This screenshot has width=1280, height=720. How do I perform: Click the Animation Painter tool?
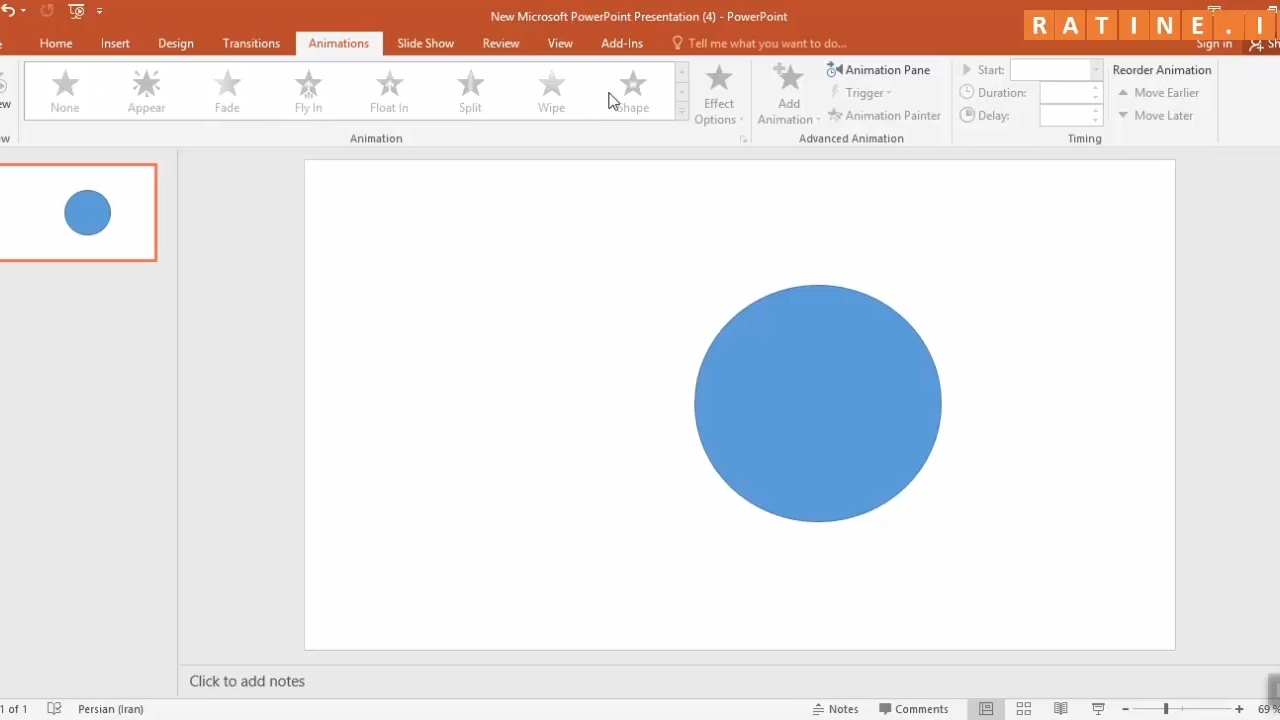[884, 116]
